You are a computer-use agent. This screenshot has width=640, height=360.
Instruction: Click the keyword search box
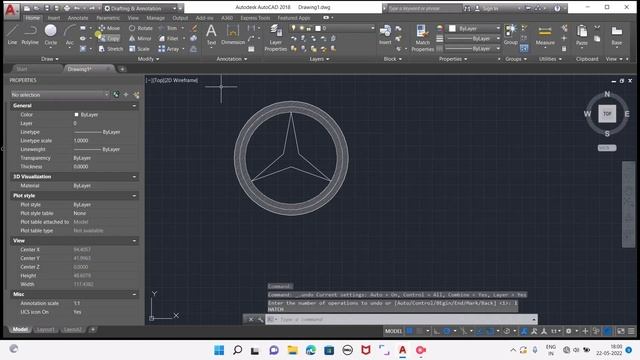click(x=424, y=8)
